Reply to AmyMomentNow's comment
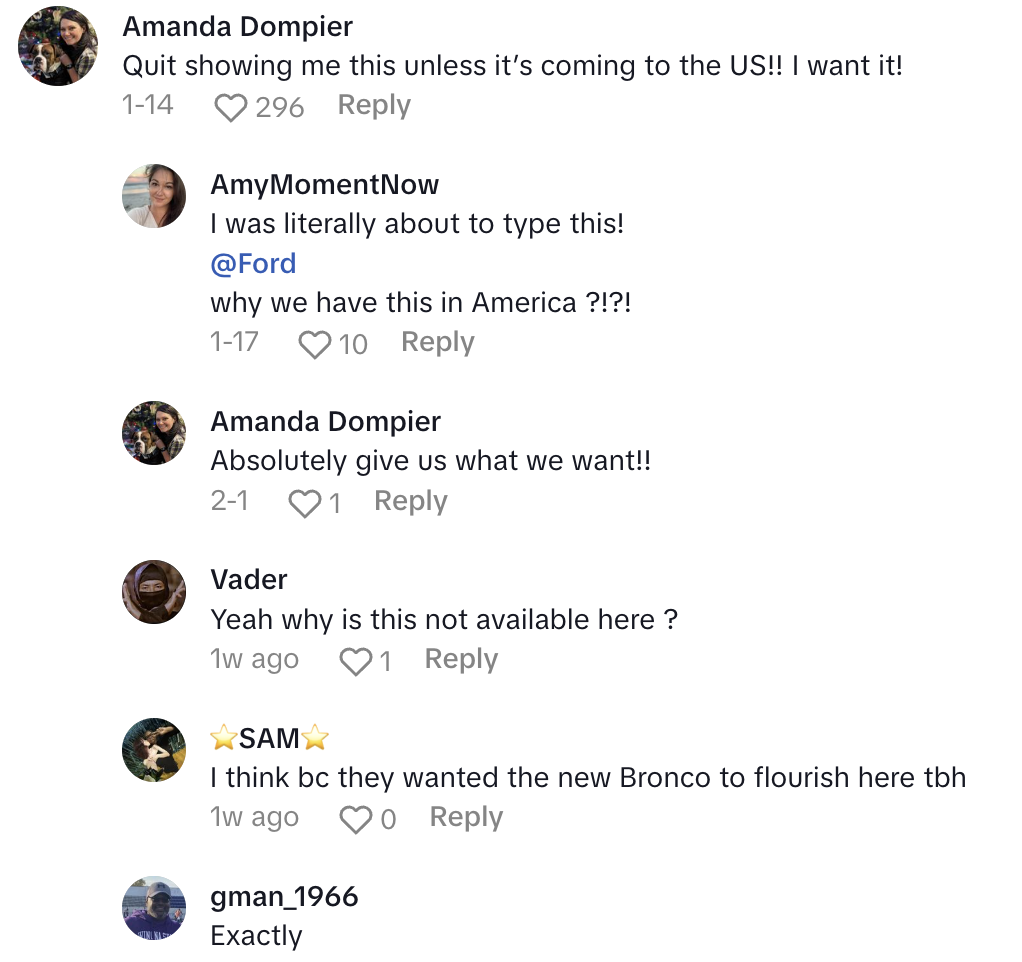The image size is (1022, 962). click(x=437, y=342)
